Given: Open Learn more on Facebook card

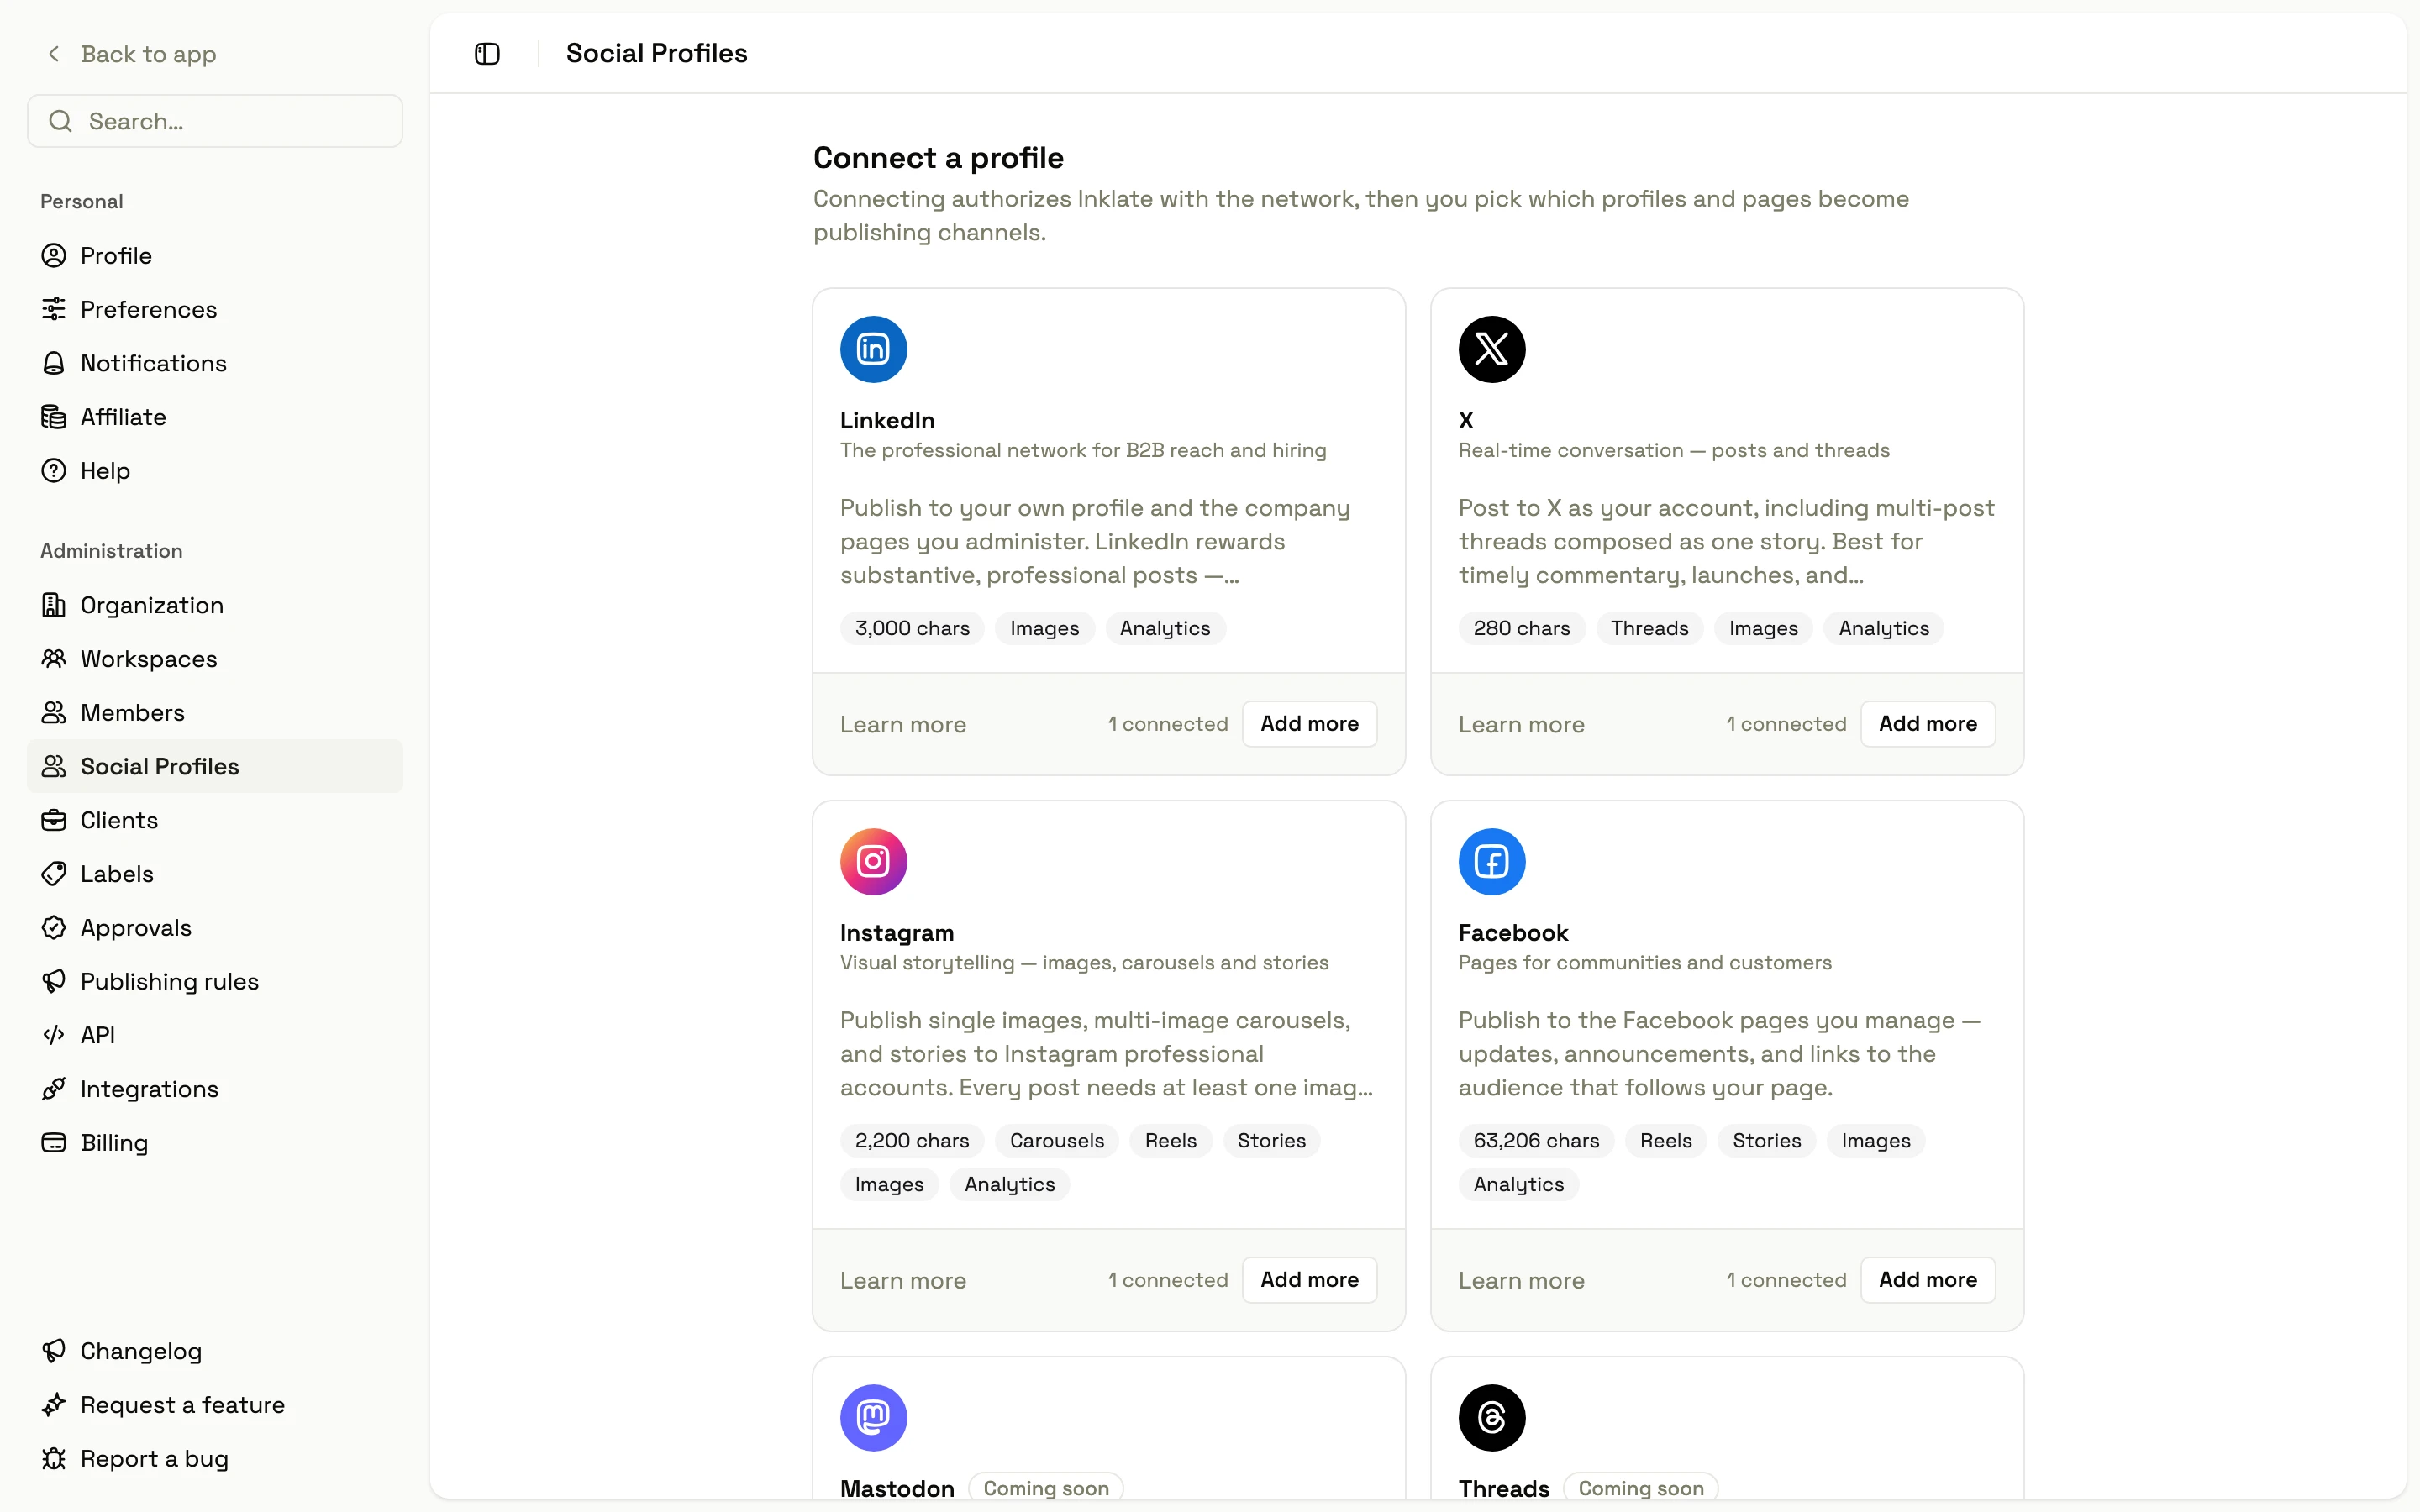Looking at the screenshot, I should 1521,1280.
